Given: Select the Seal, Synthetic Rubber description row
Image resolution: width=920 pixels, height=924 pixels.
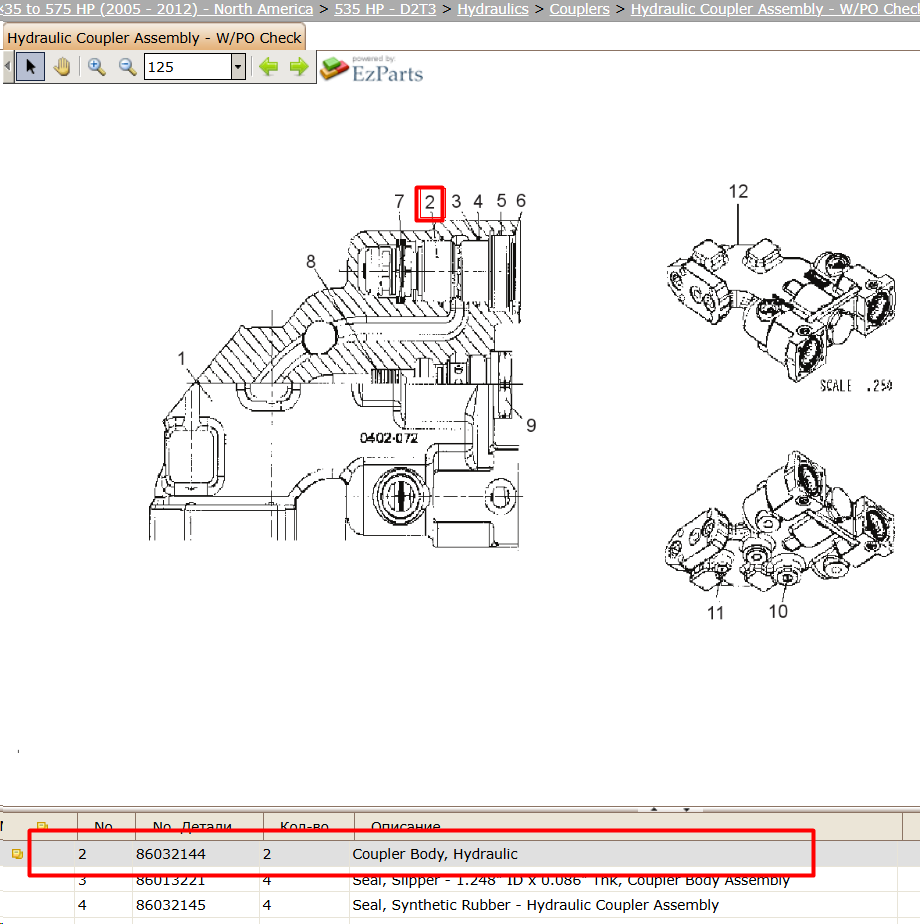Looking at the screenshot, I should 535,905.
